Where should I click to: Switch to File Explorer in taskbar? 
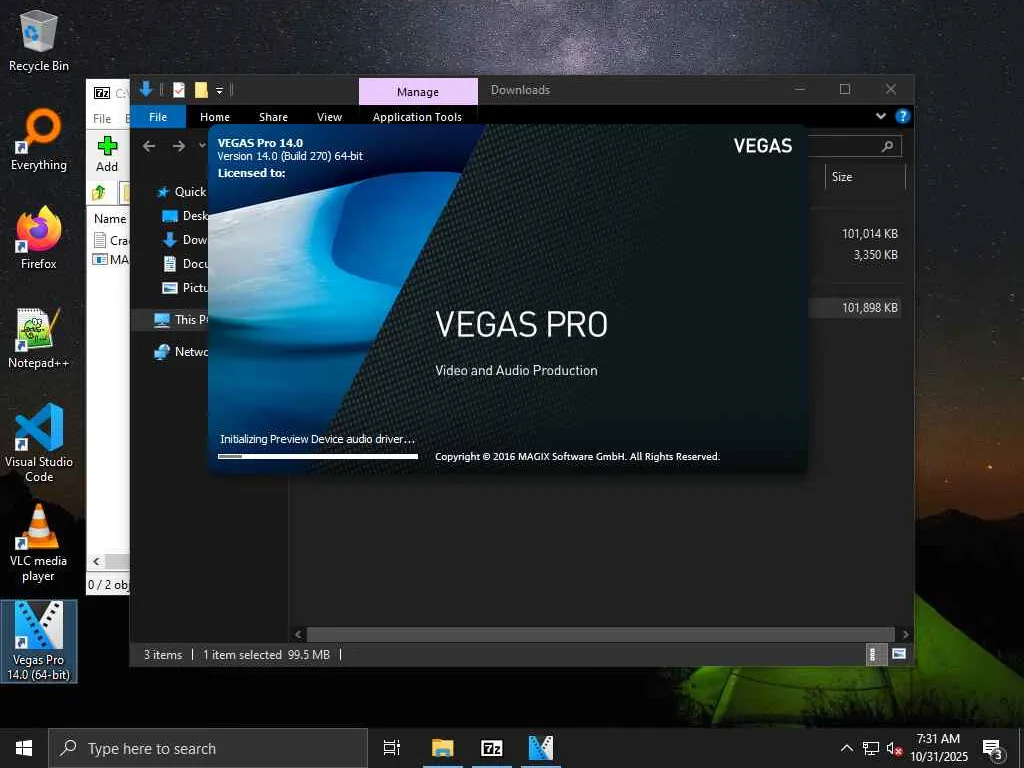pos(442,748)
